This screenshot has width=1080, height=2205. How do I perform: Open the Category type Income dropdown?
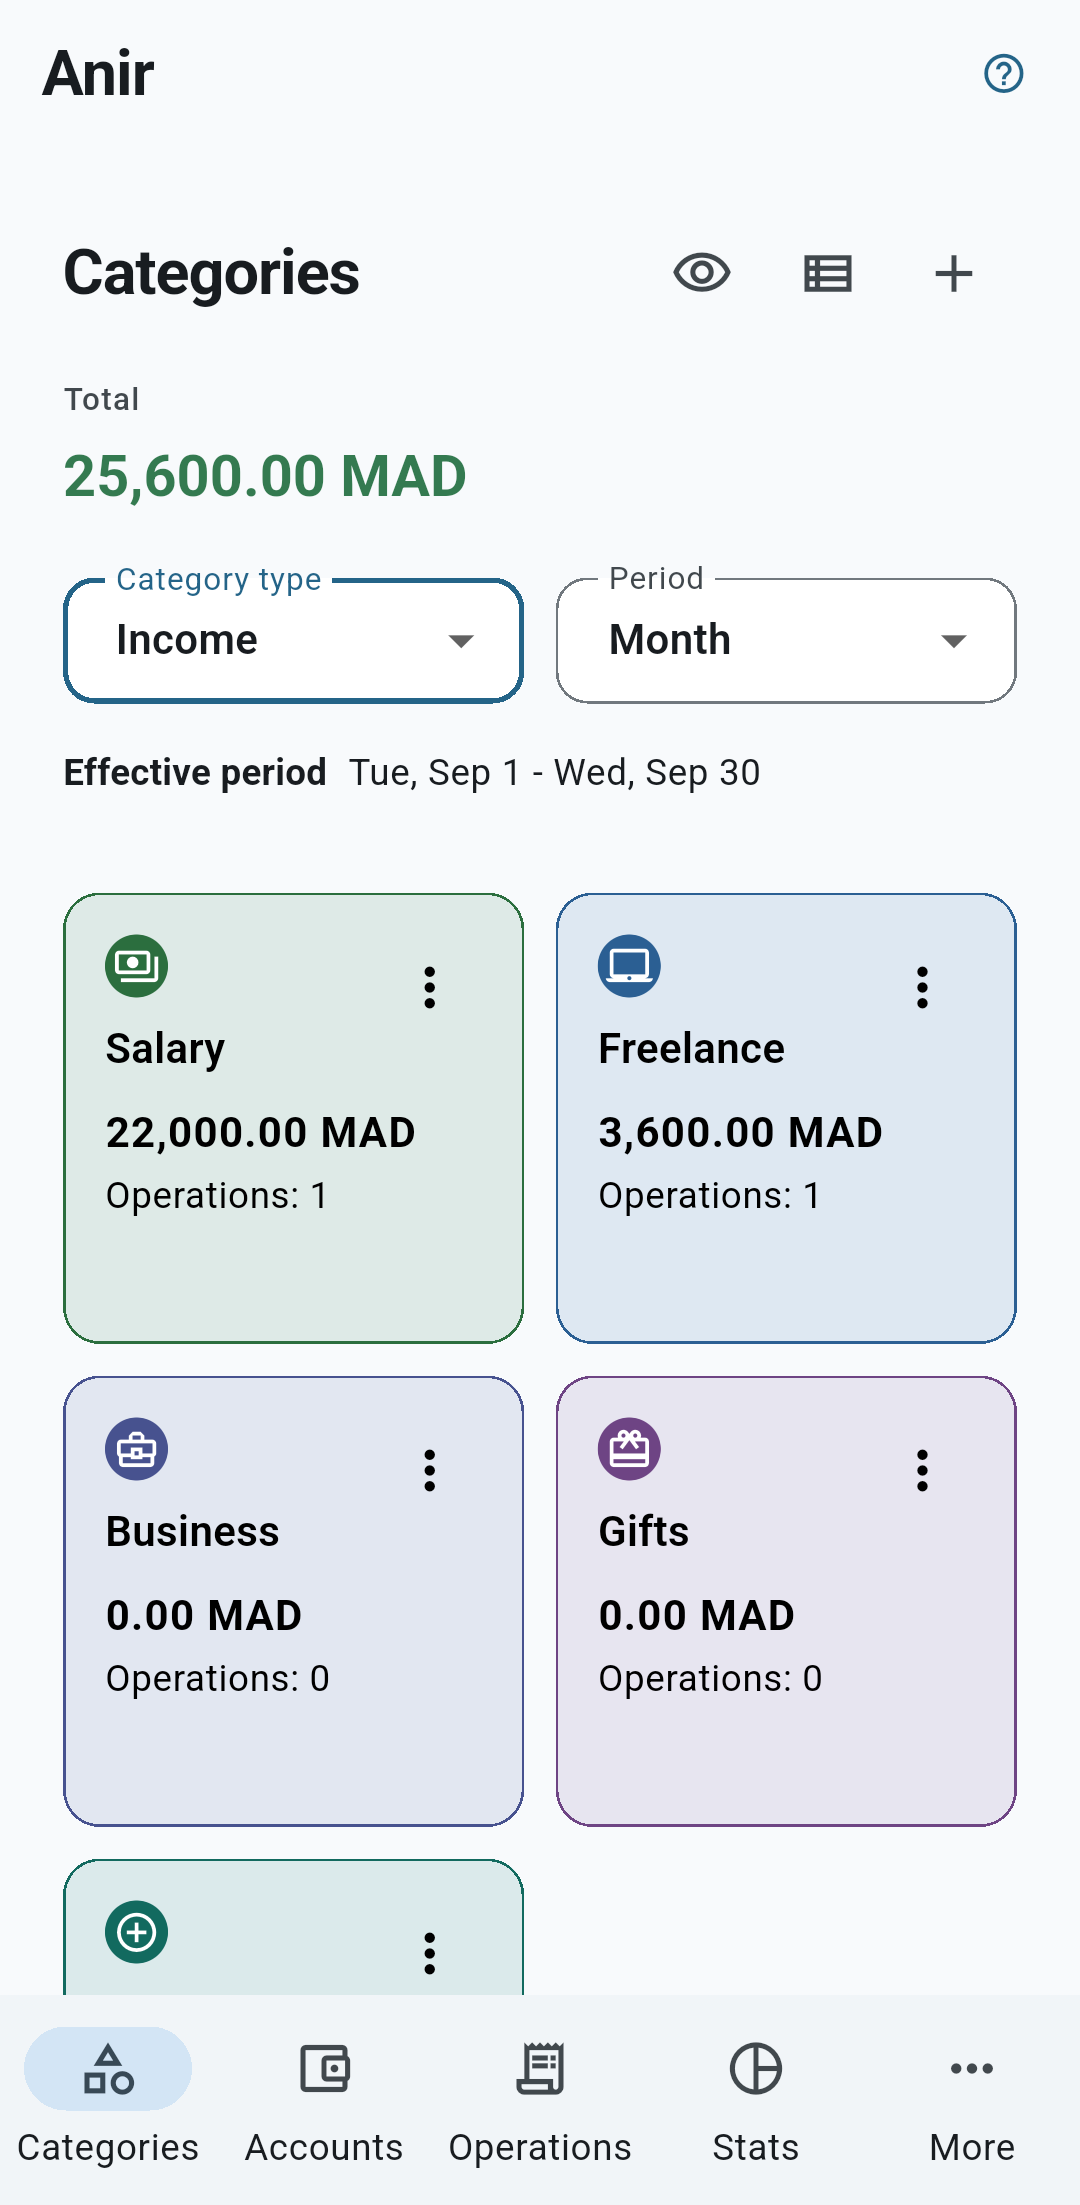click(x=294, y=641)
